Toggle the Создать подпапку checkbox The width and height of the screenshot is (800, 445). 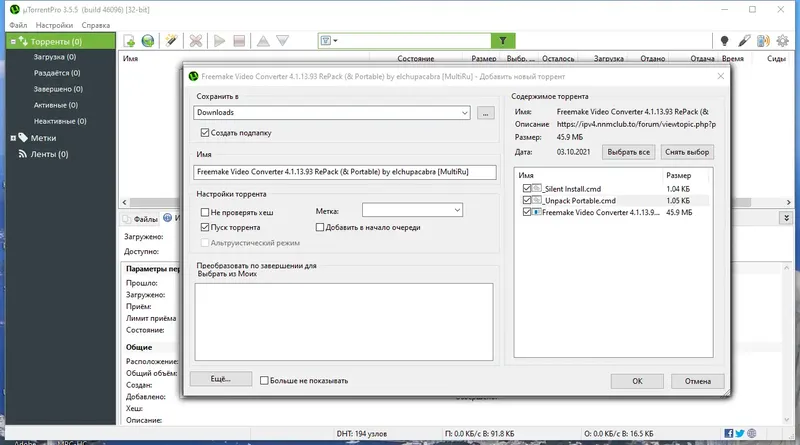tap(205, 133)
